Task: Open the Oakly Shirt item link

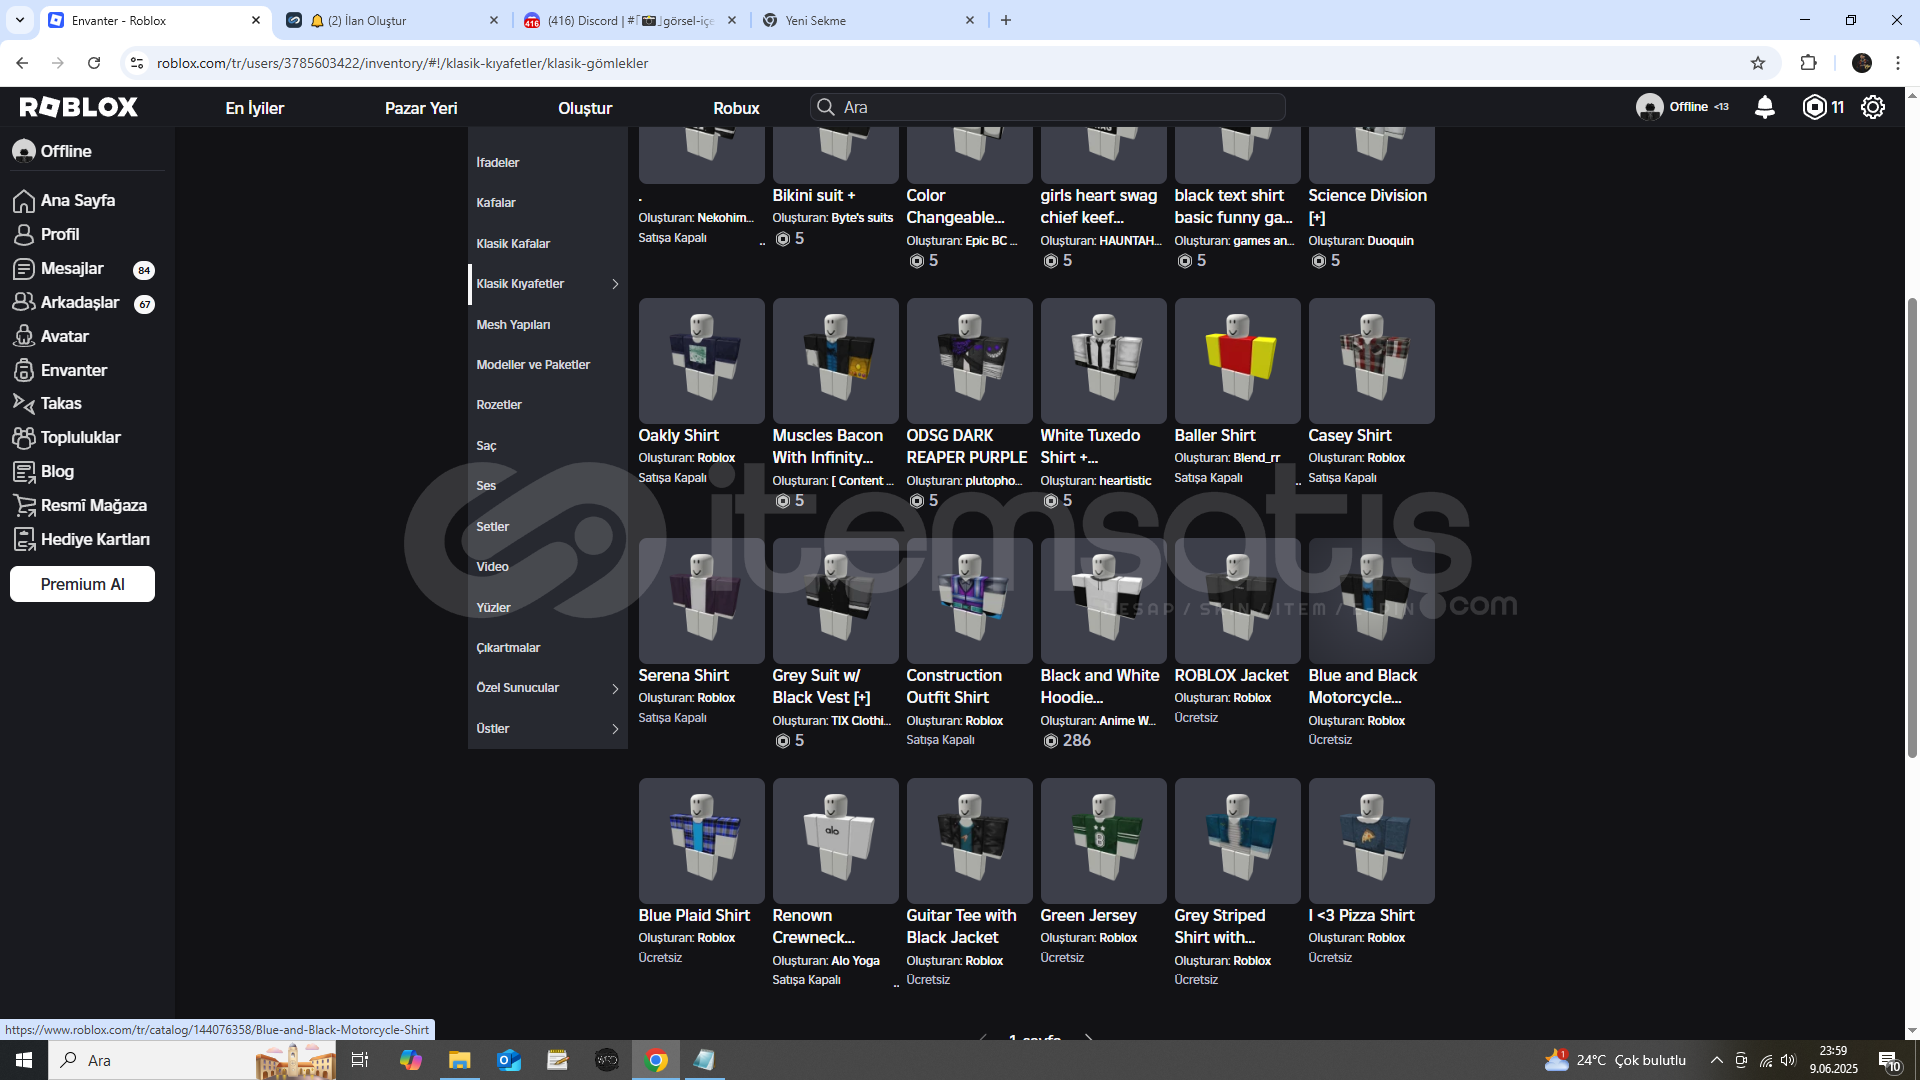Action: 678,435
